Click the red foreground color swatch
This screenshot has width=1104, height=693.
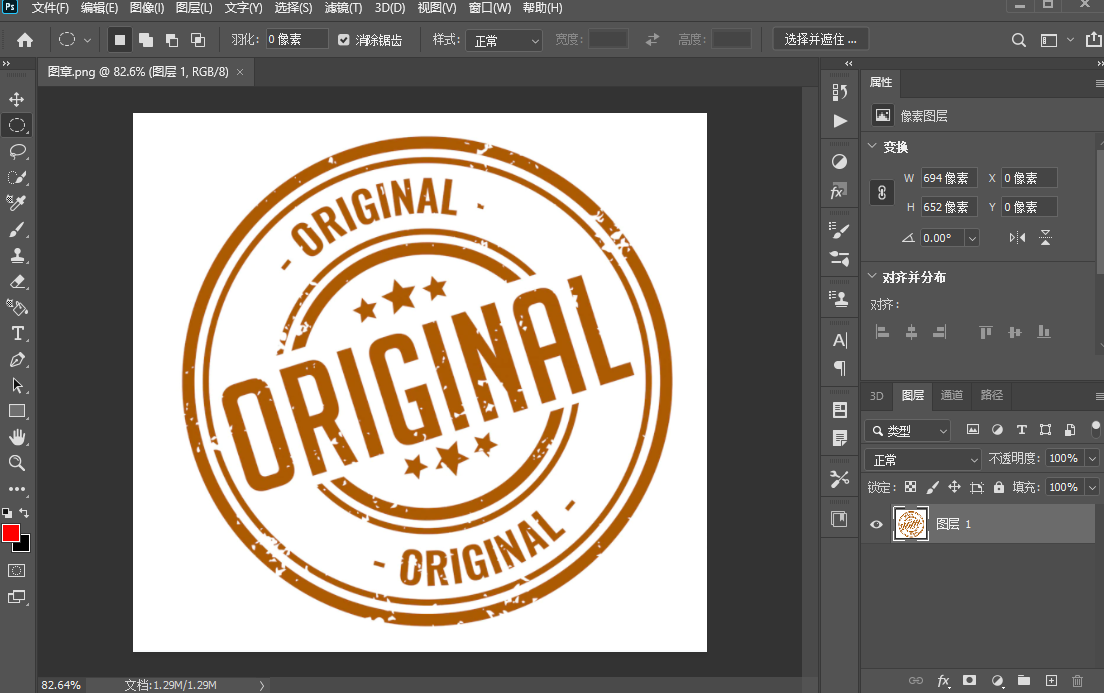tap(11, 533)
